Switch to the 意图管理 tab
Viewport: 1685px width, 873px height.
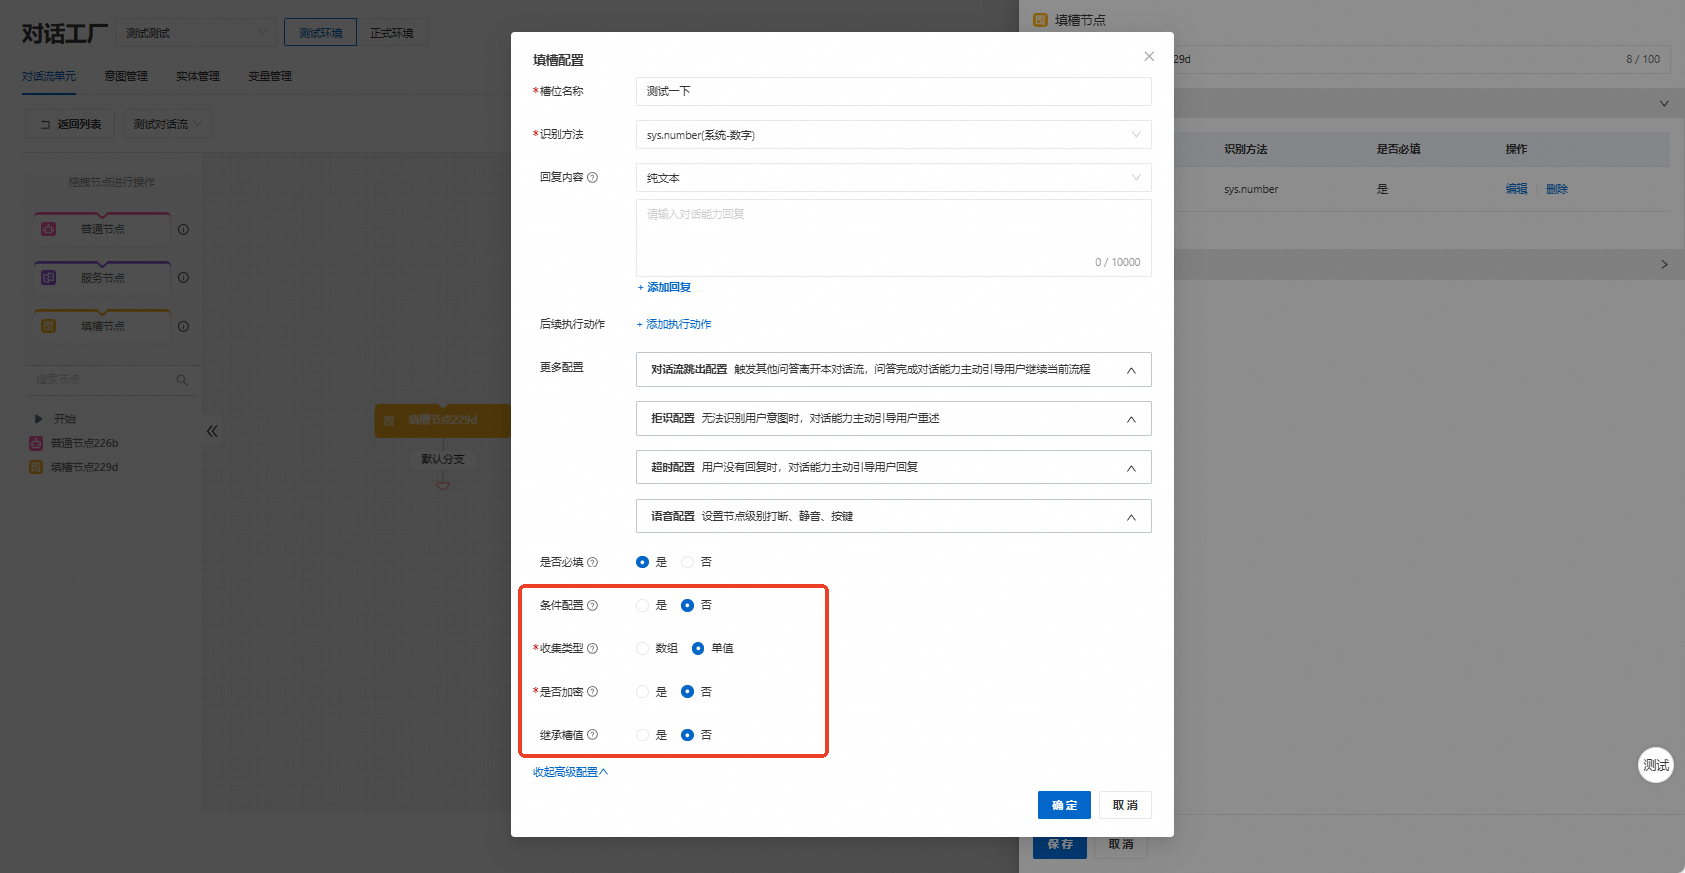tap(126, 76)
